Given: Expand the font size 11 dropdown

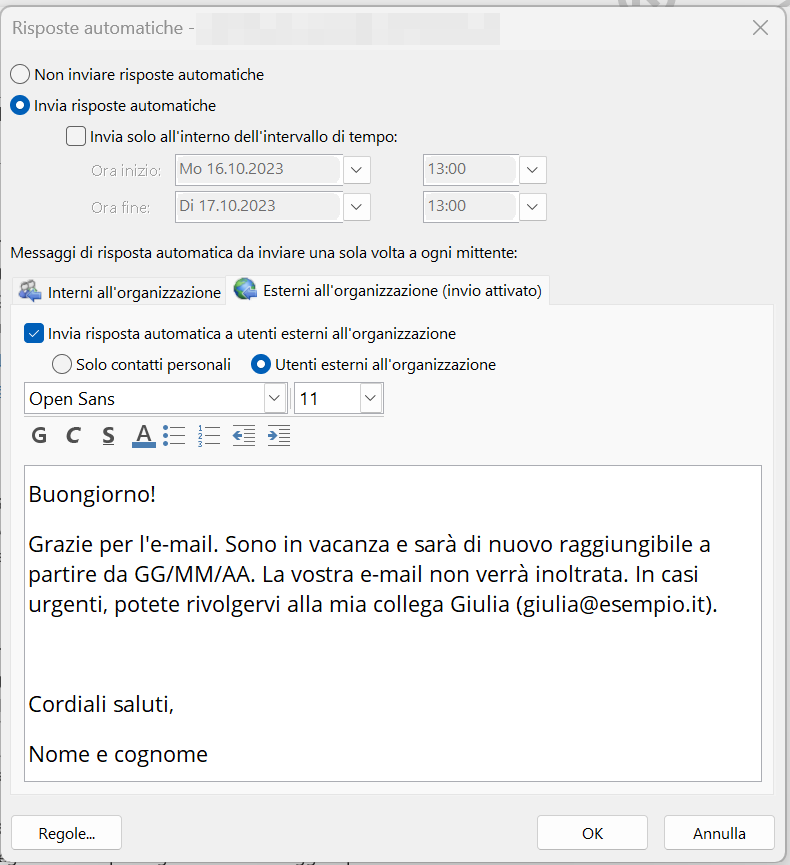Looking at the screenshot, I should (371, 398).
